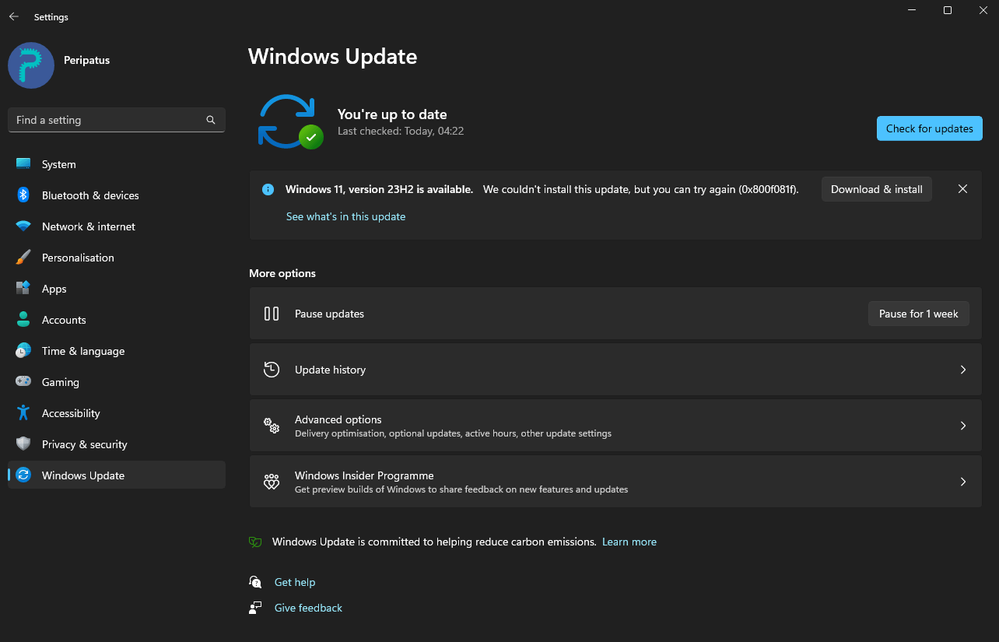Click the large update status sync icon
Image resolution: width=999 pixels, height=642 pixels.
click(x=290, y=122)
